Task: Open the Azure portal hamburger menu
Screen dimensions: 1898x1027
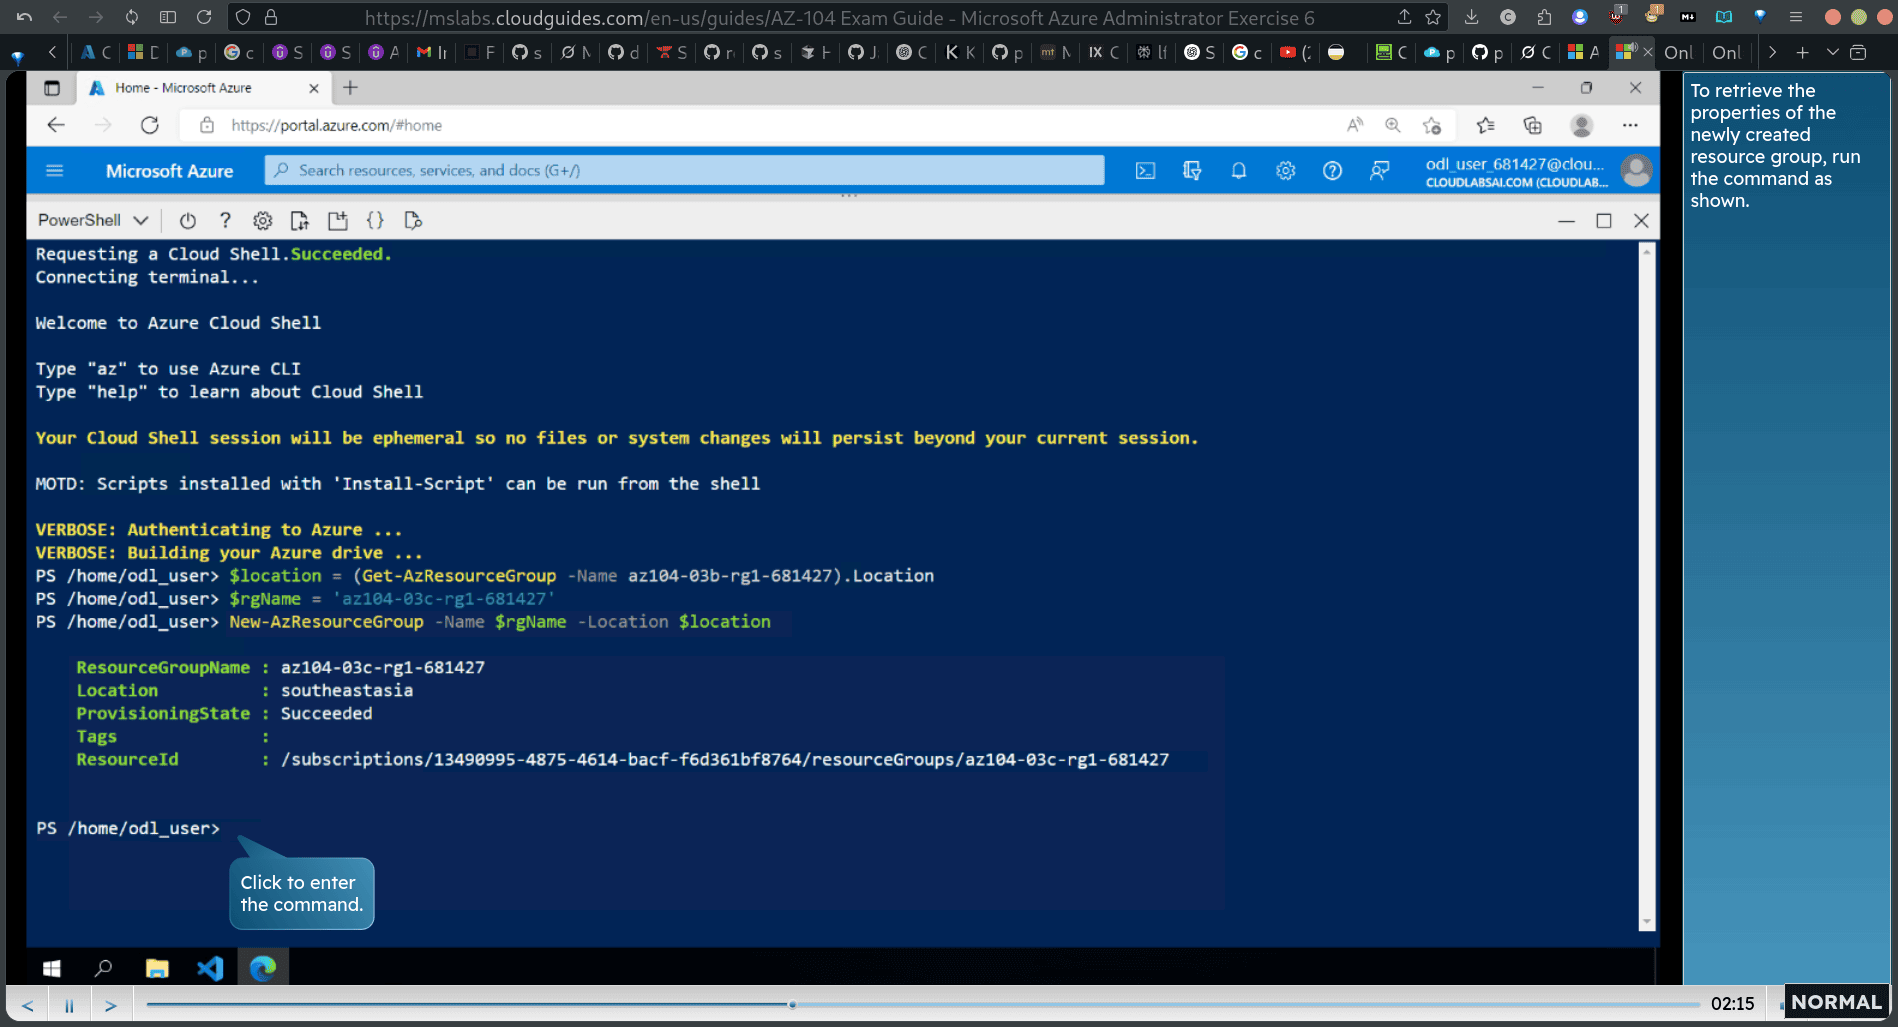Action: pos(55,171)
